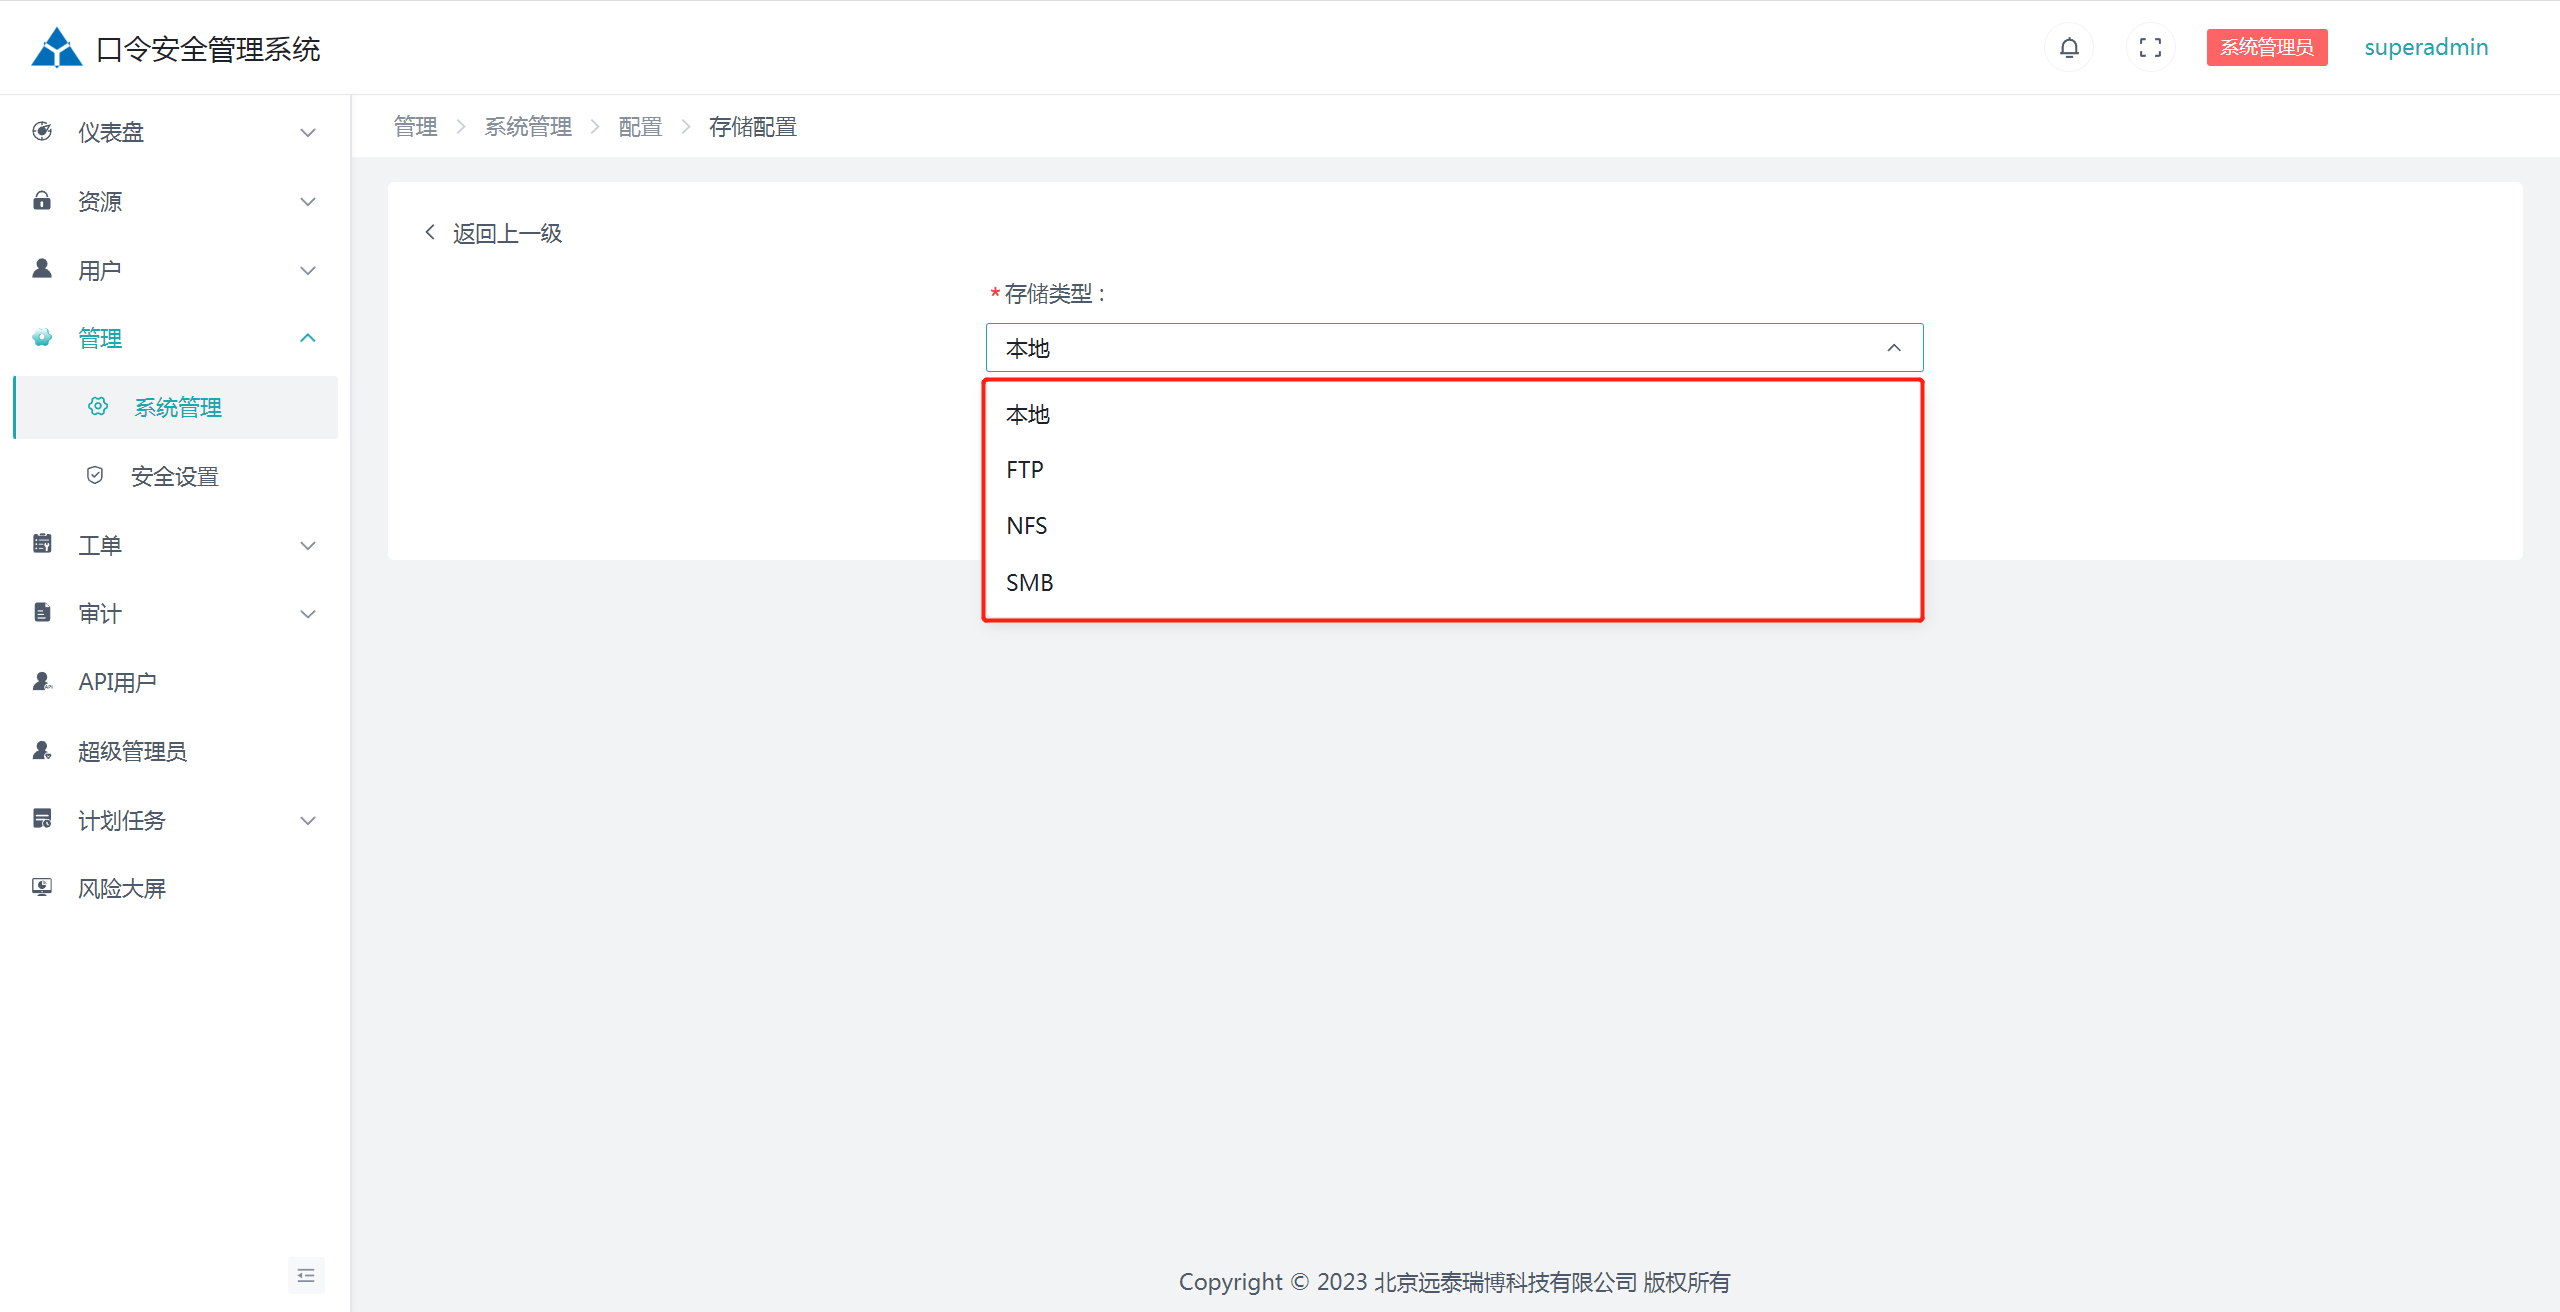Click the monitor icon beside 风险大屏

pos(42,887)
